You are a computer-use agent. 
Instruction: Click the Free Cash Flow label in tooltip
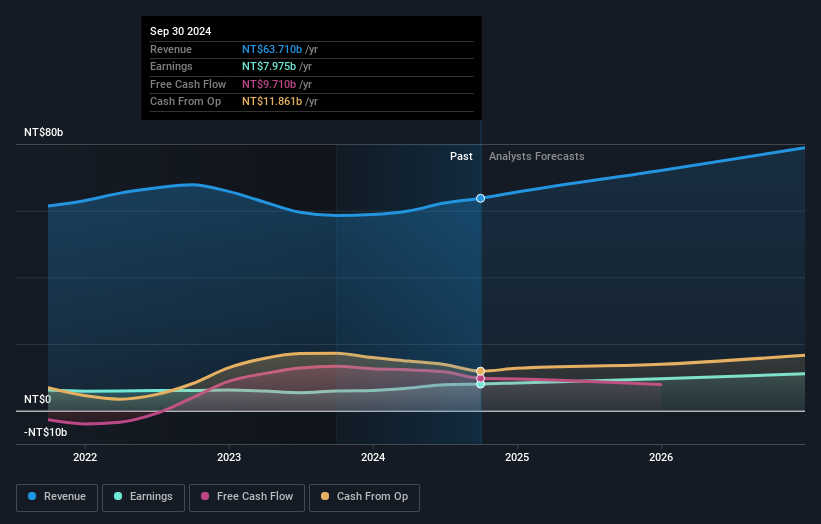188,84
